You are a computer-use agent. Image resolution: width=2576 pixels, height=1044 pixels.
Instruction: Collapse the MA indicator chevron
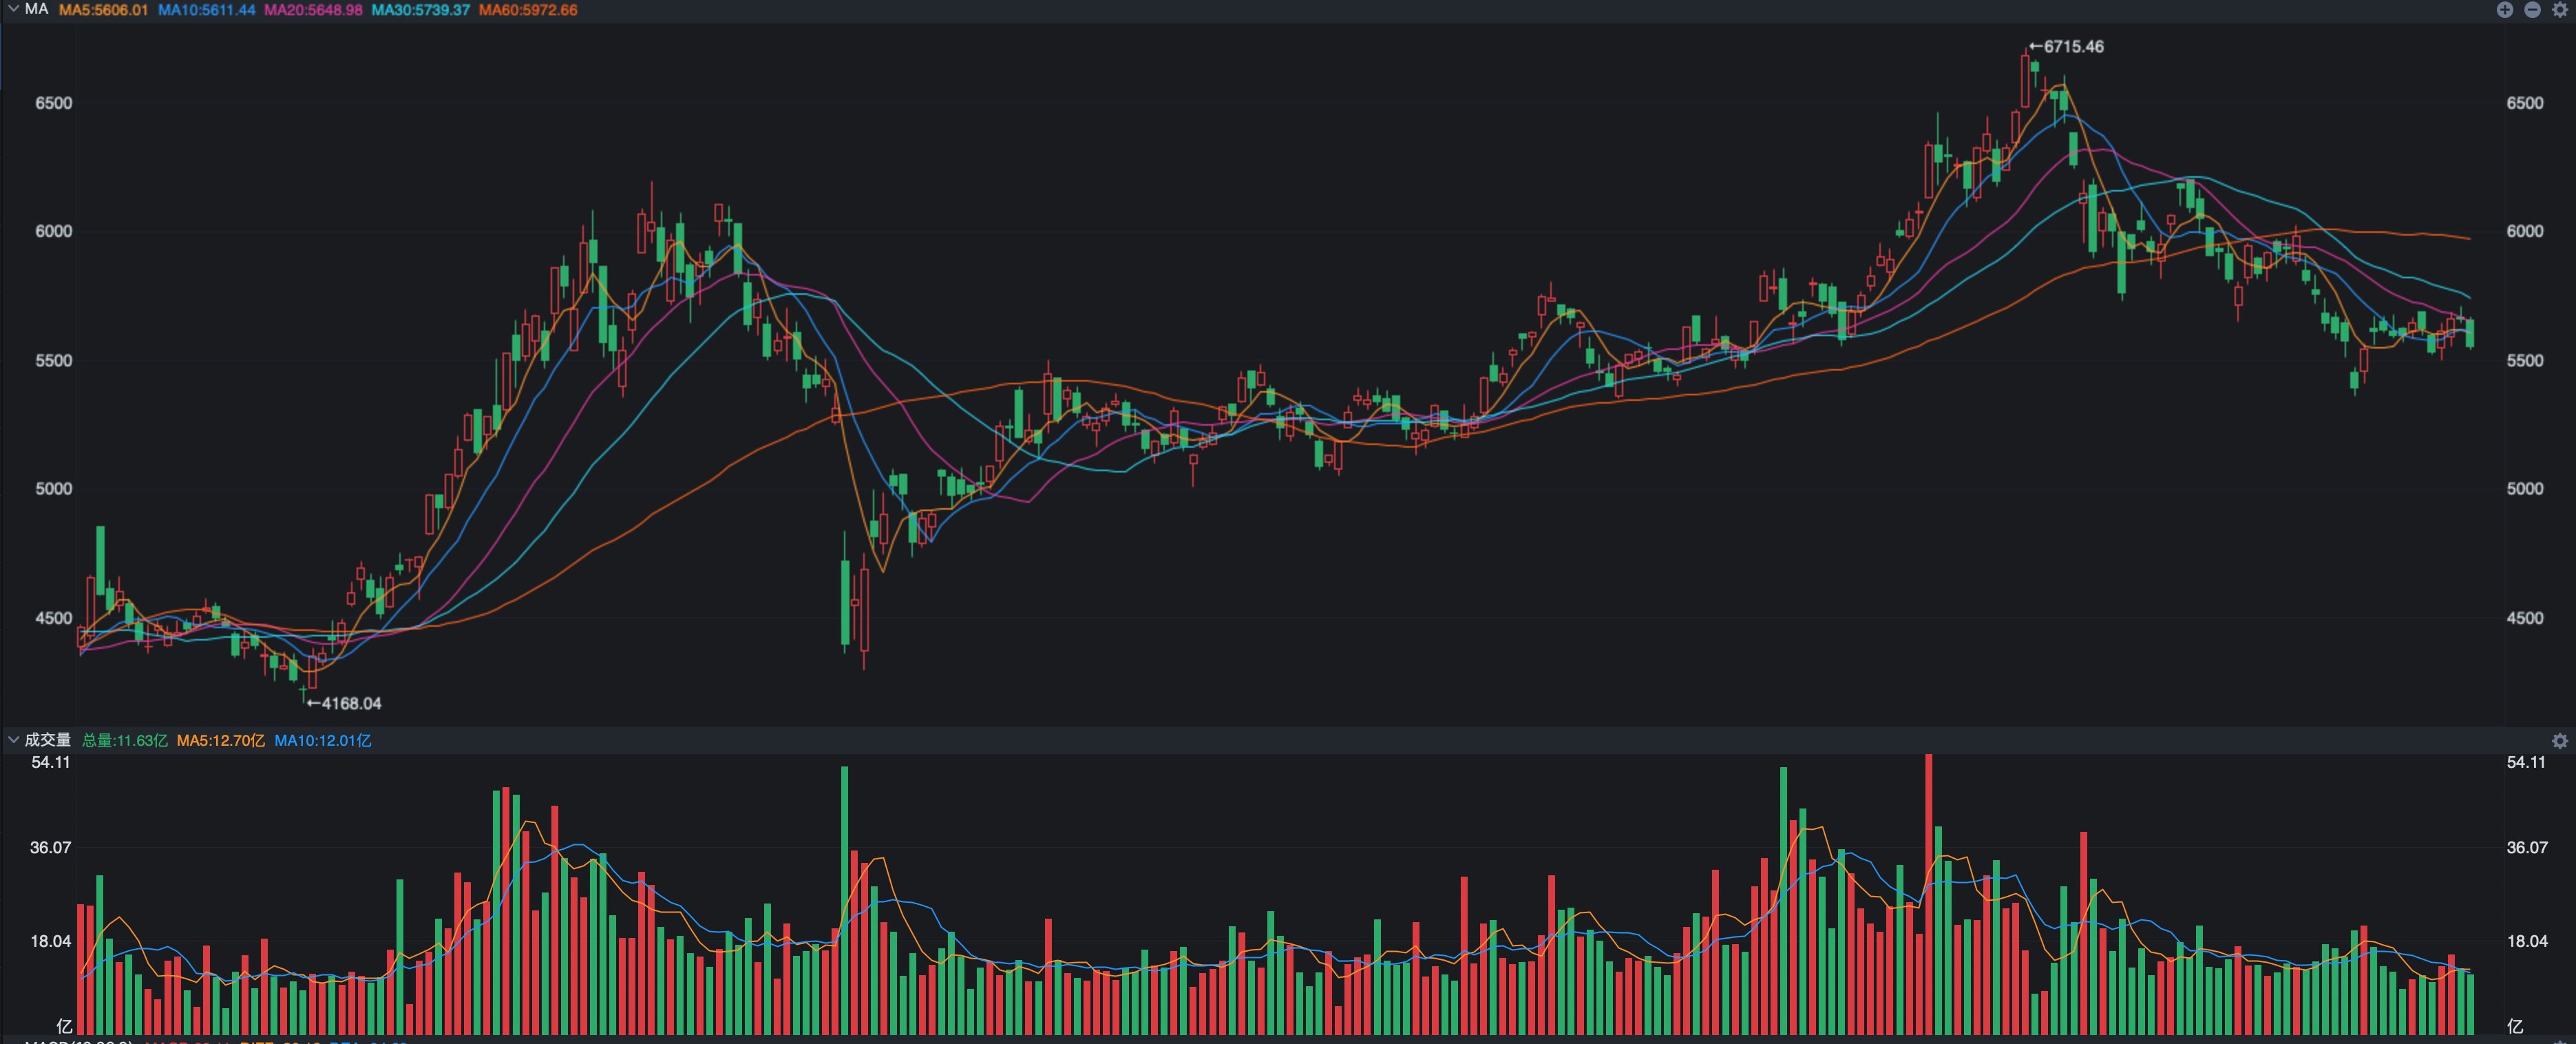pos(13,9)
